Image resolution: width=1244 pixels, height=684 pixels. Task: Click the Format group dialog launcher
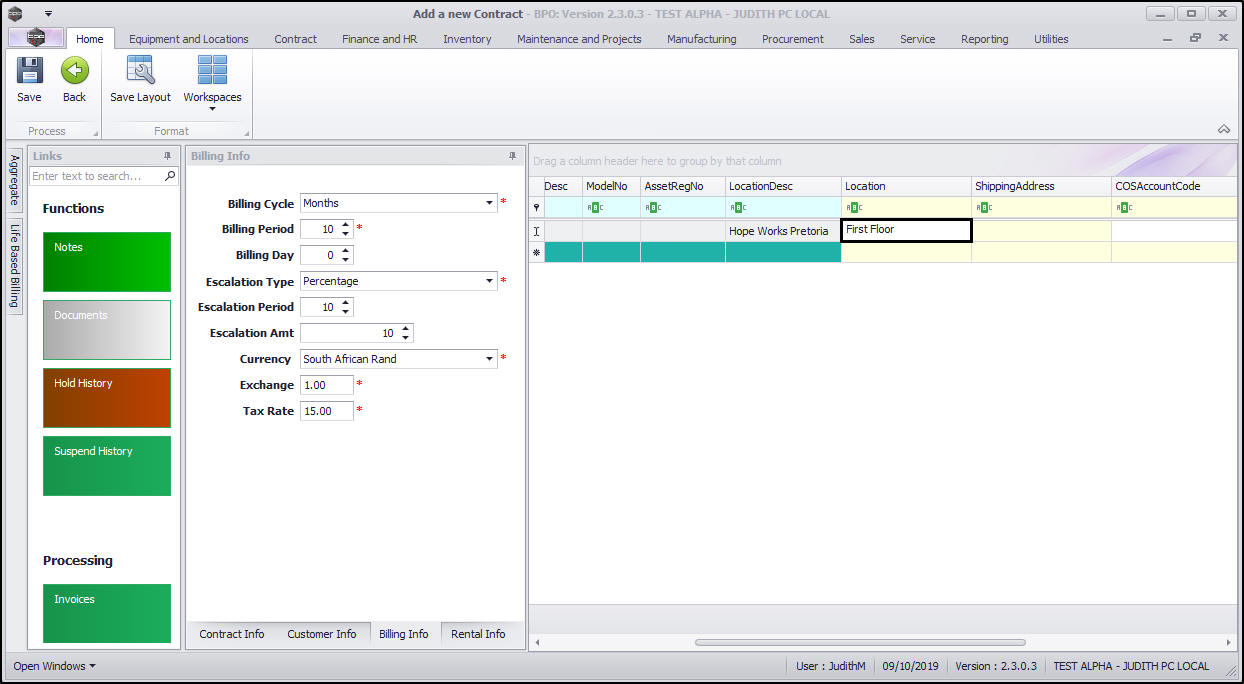(x=246, y=133)
